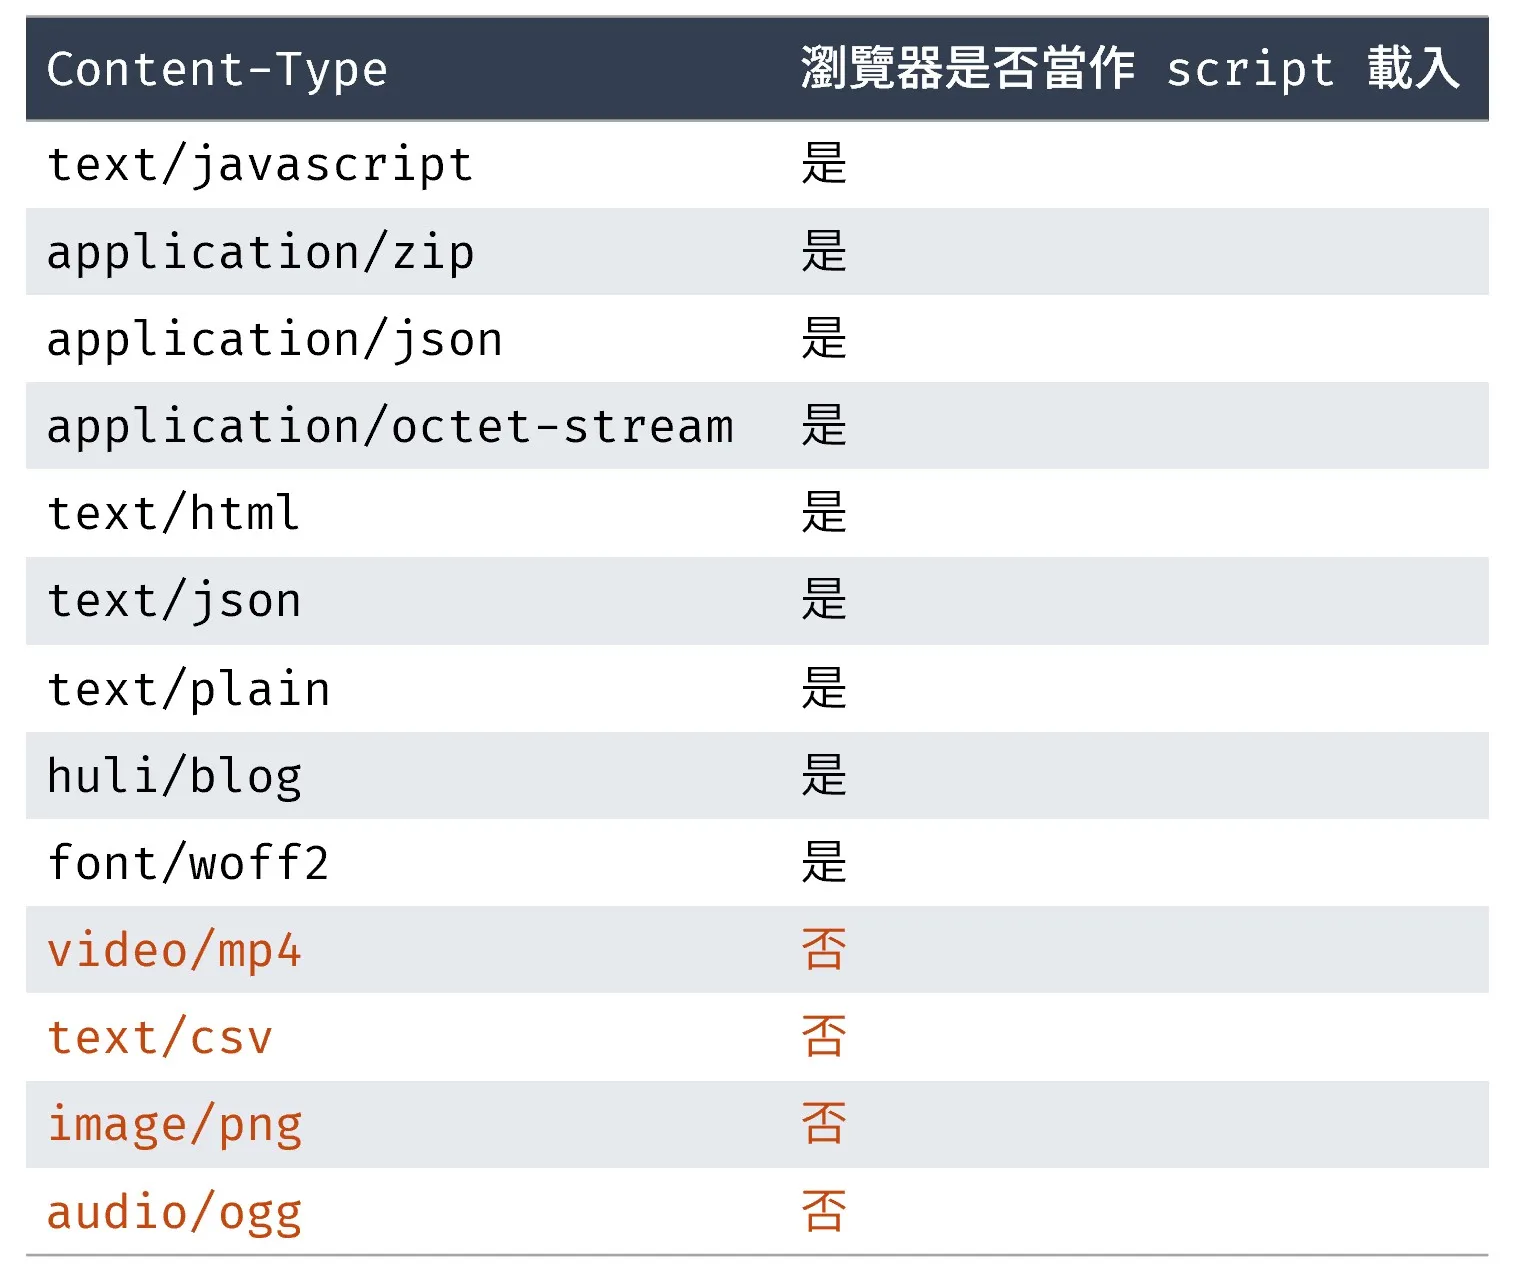The width and height of the screenshot is (1520, 1272).
Task: Click the application/octet-stream entry
Action: (390, 427)
